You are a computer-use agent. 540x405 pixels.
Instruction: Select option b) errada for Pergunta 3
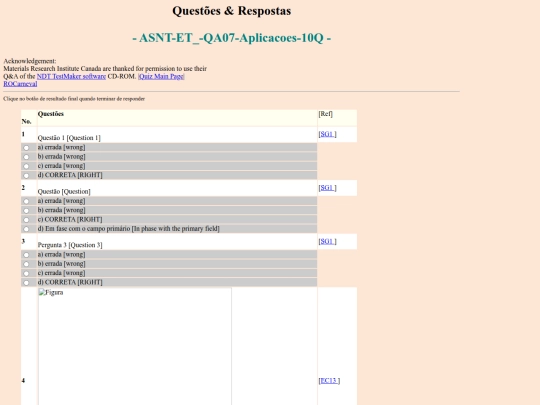pos(26,264)
